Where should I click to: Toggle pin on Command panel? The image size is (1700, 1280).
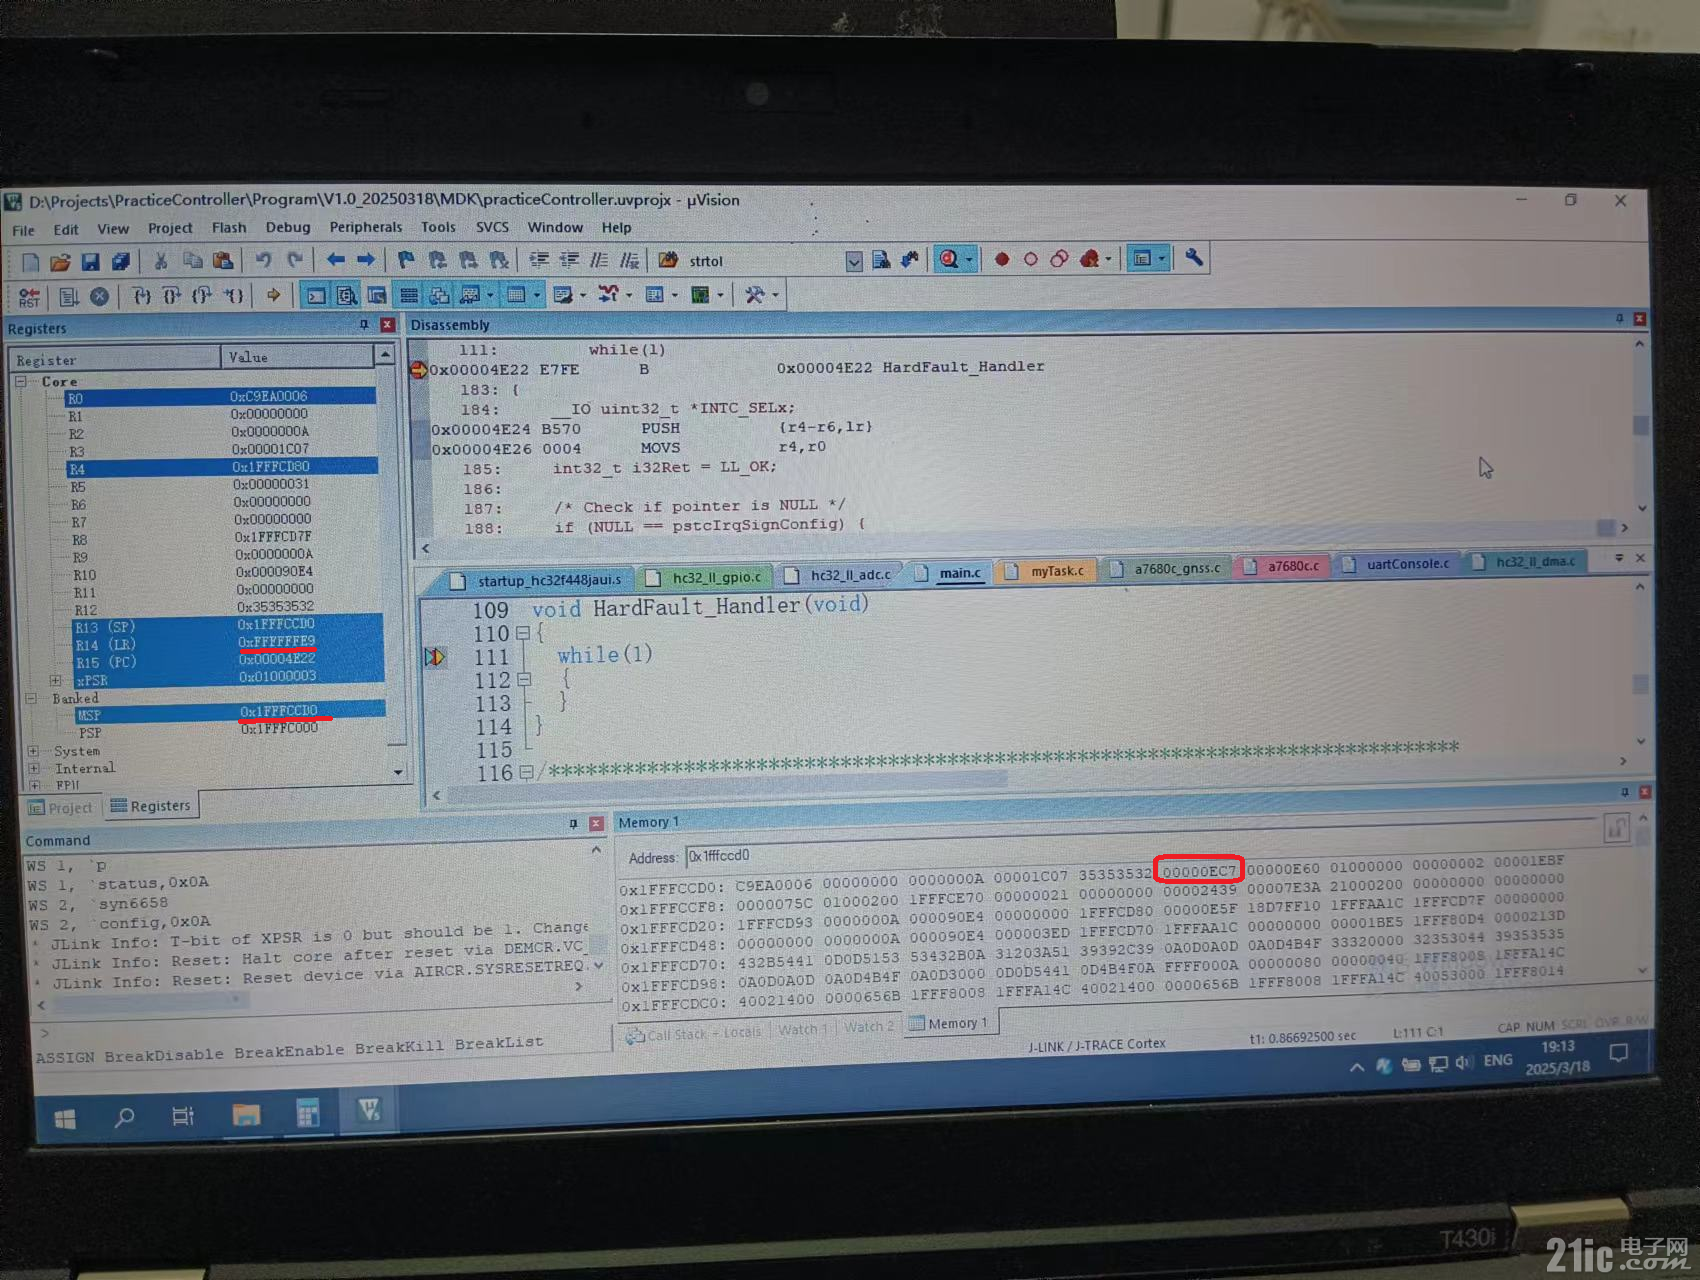pos(573,824)
